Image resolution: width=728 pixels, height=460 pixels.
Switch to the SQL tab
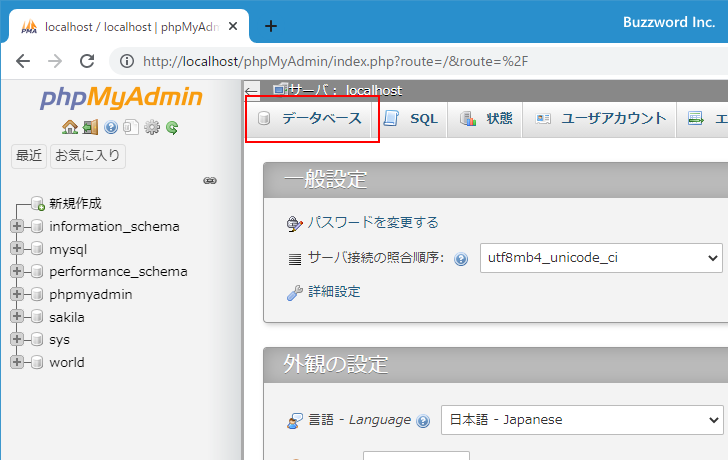click(x=410, y=119)
